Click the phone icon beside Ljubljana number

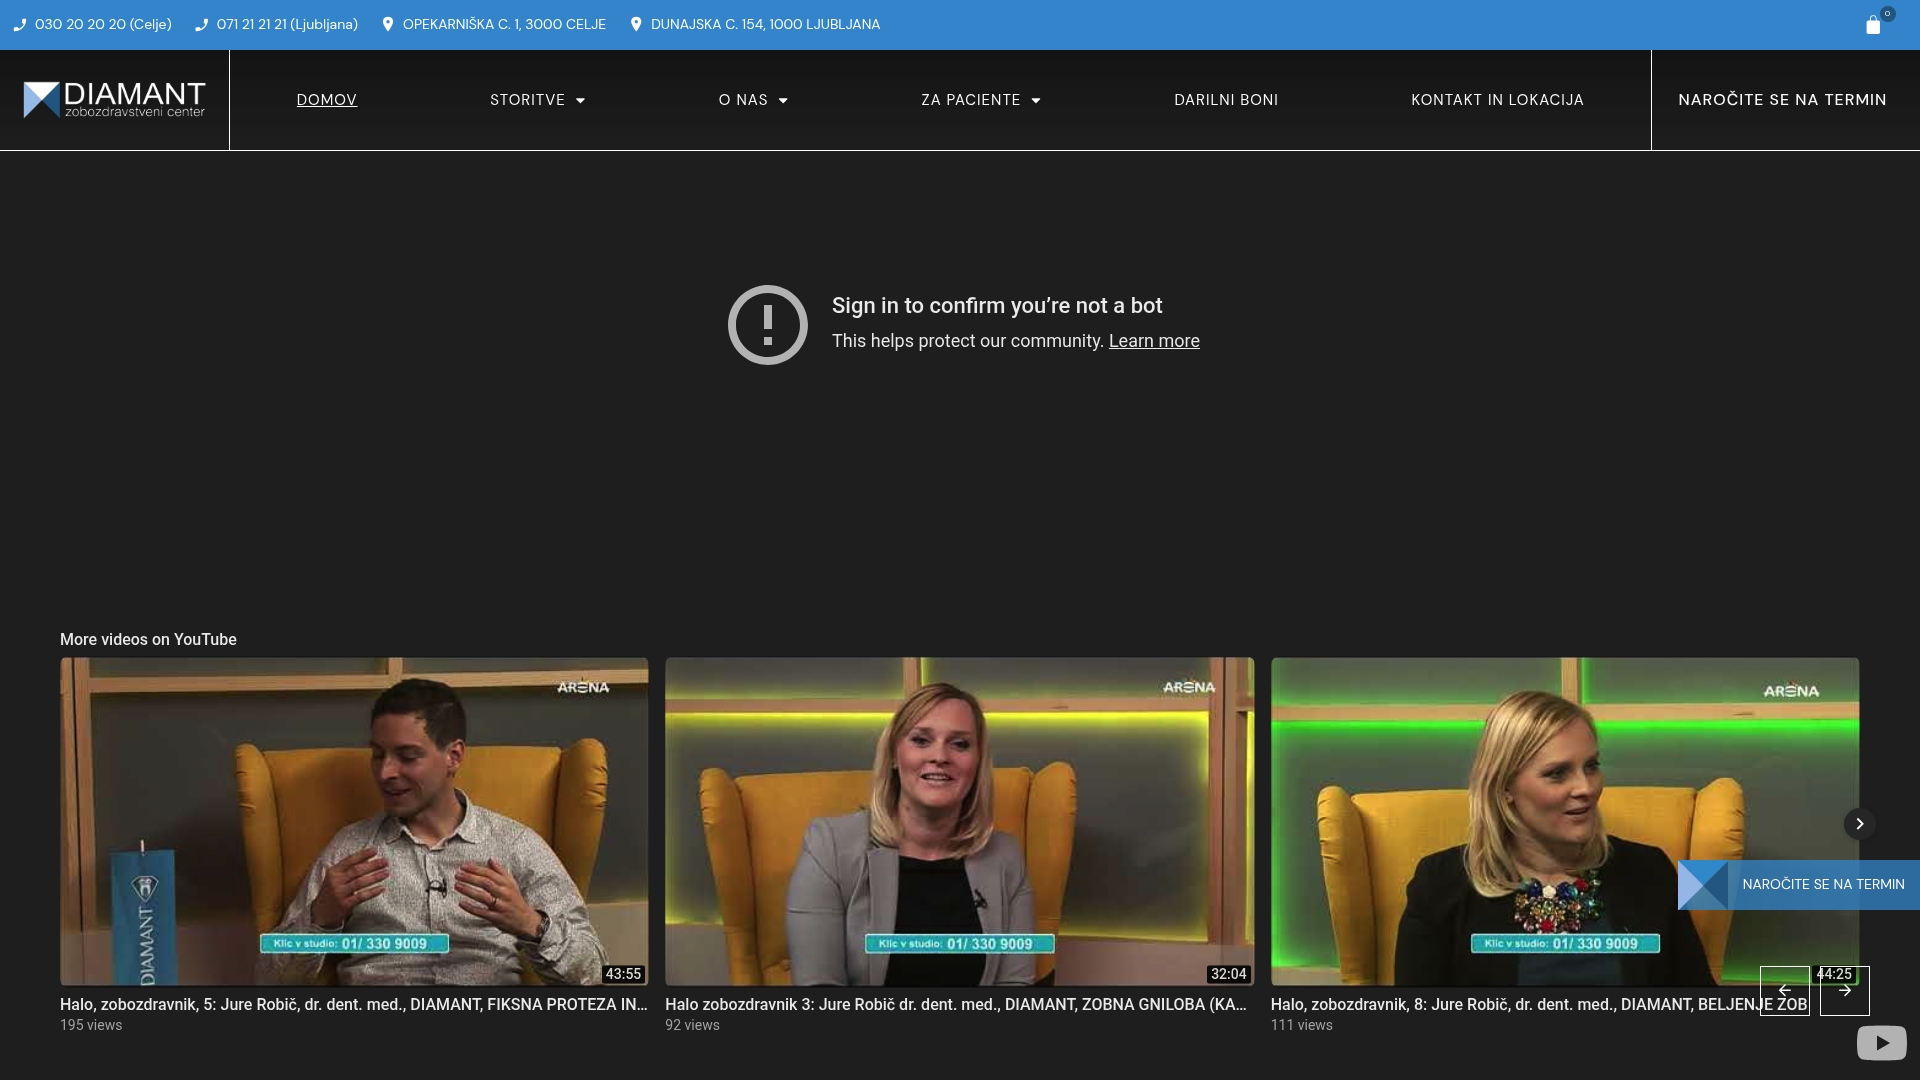point(200,24)
